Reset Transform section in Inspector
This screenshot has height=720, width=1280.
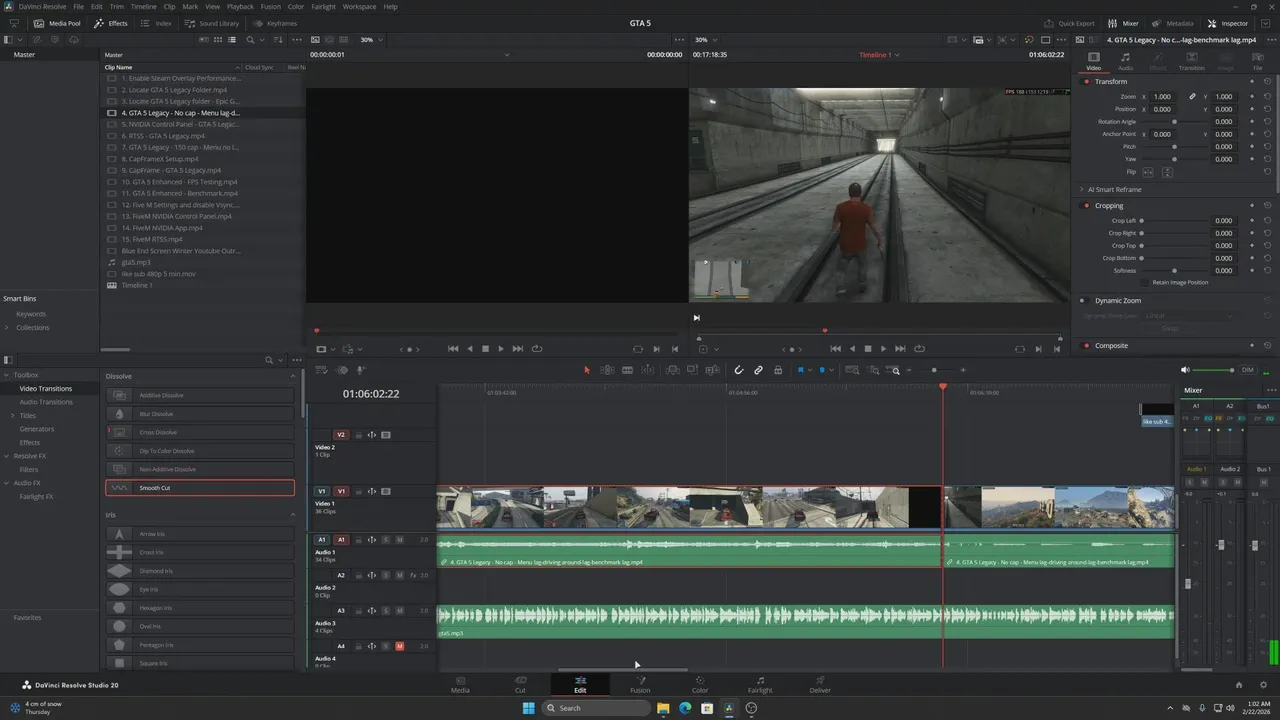pos(1267,81)
